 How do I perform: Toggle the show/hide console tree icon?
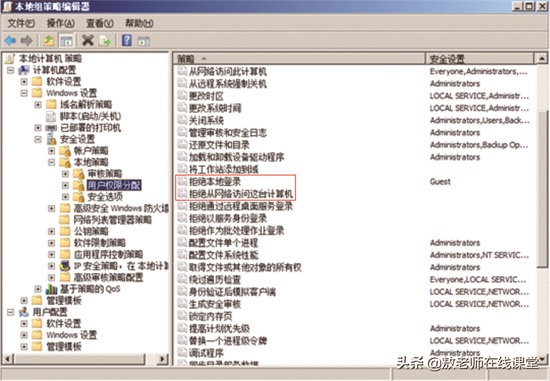click(x=66, y=41)
